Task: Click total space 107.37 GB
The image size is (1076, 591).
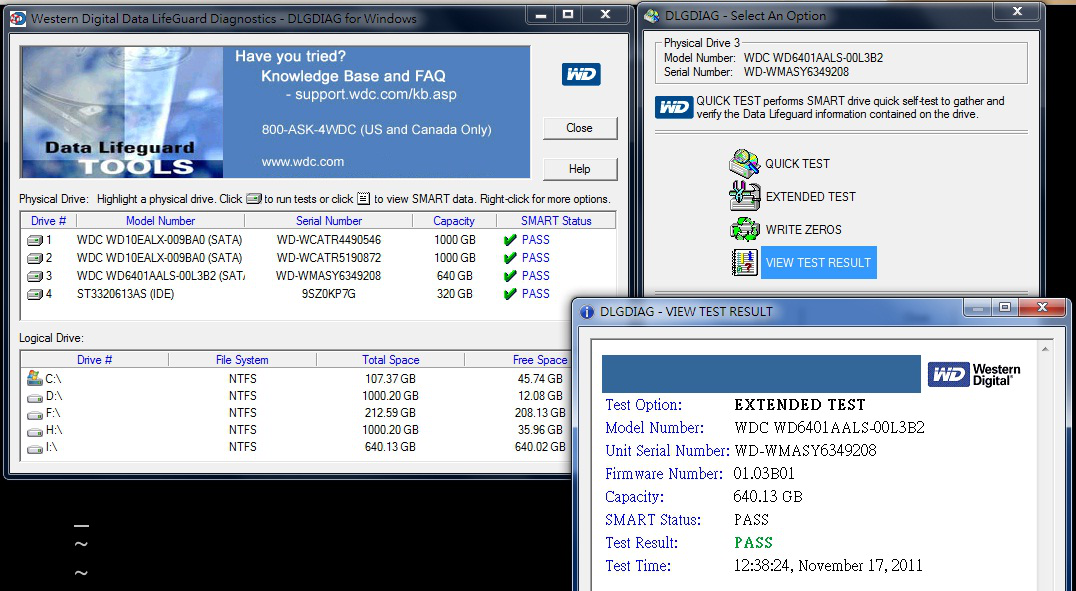Action: 390,378
